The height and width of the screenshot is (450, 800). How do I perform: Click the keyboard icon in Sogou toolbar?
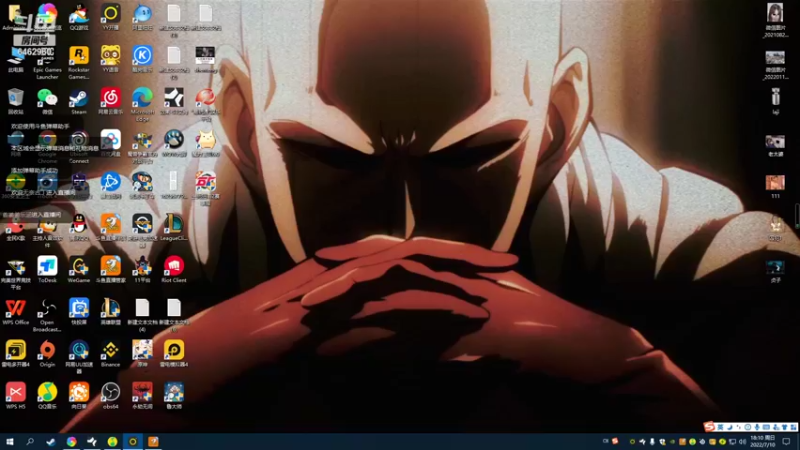[766, 427]
